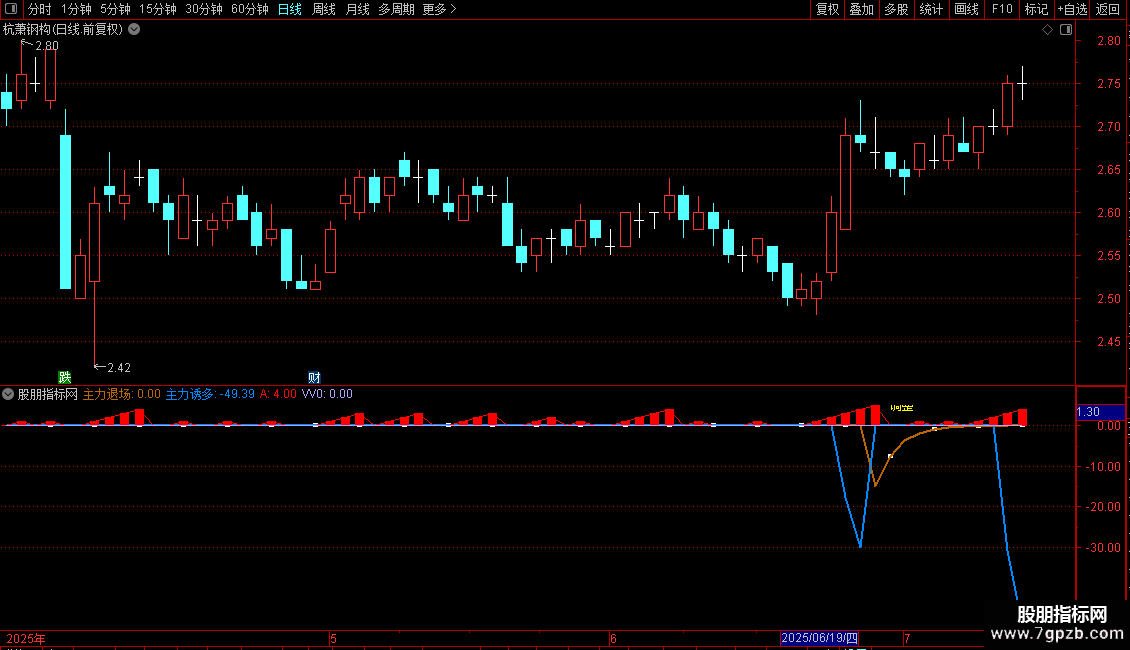Open the 股朋指标网 indicator settings circle icon
Image resolution: width=1130 pixels, height=650 pixels.
8,394
